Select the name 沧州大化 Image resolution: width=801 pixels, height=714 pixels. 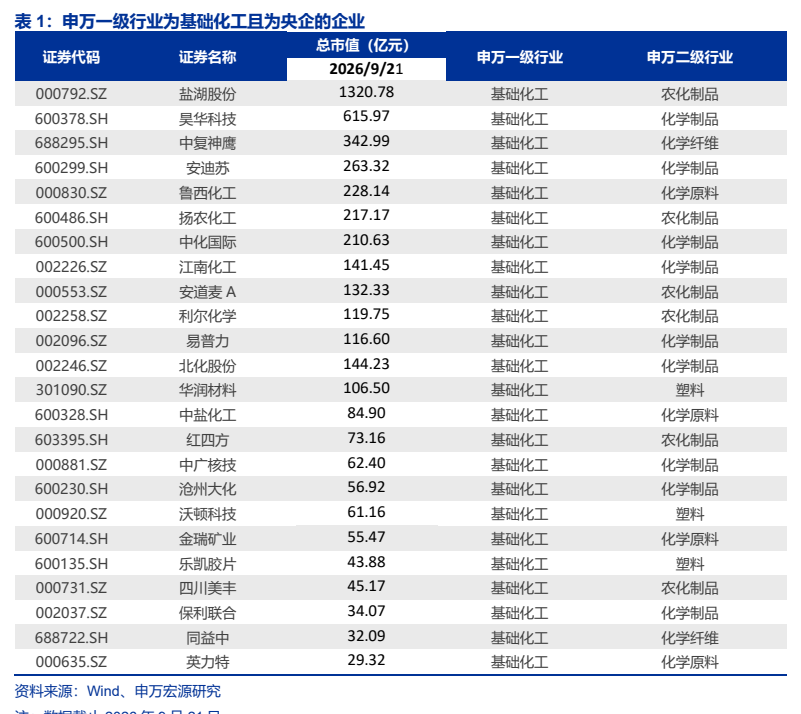pyautogui.click(x=207, y=489)
